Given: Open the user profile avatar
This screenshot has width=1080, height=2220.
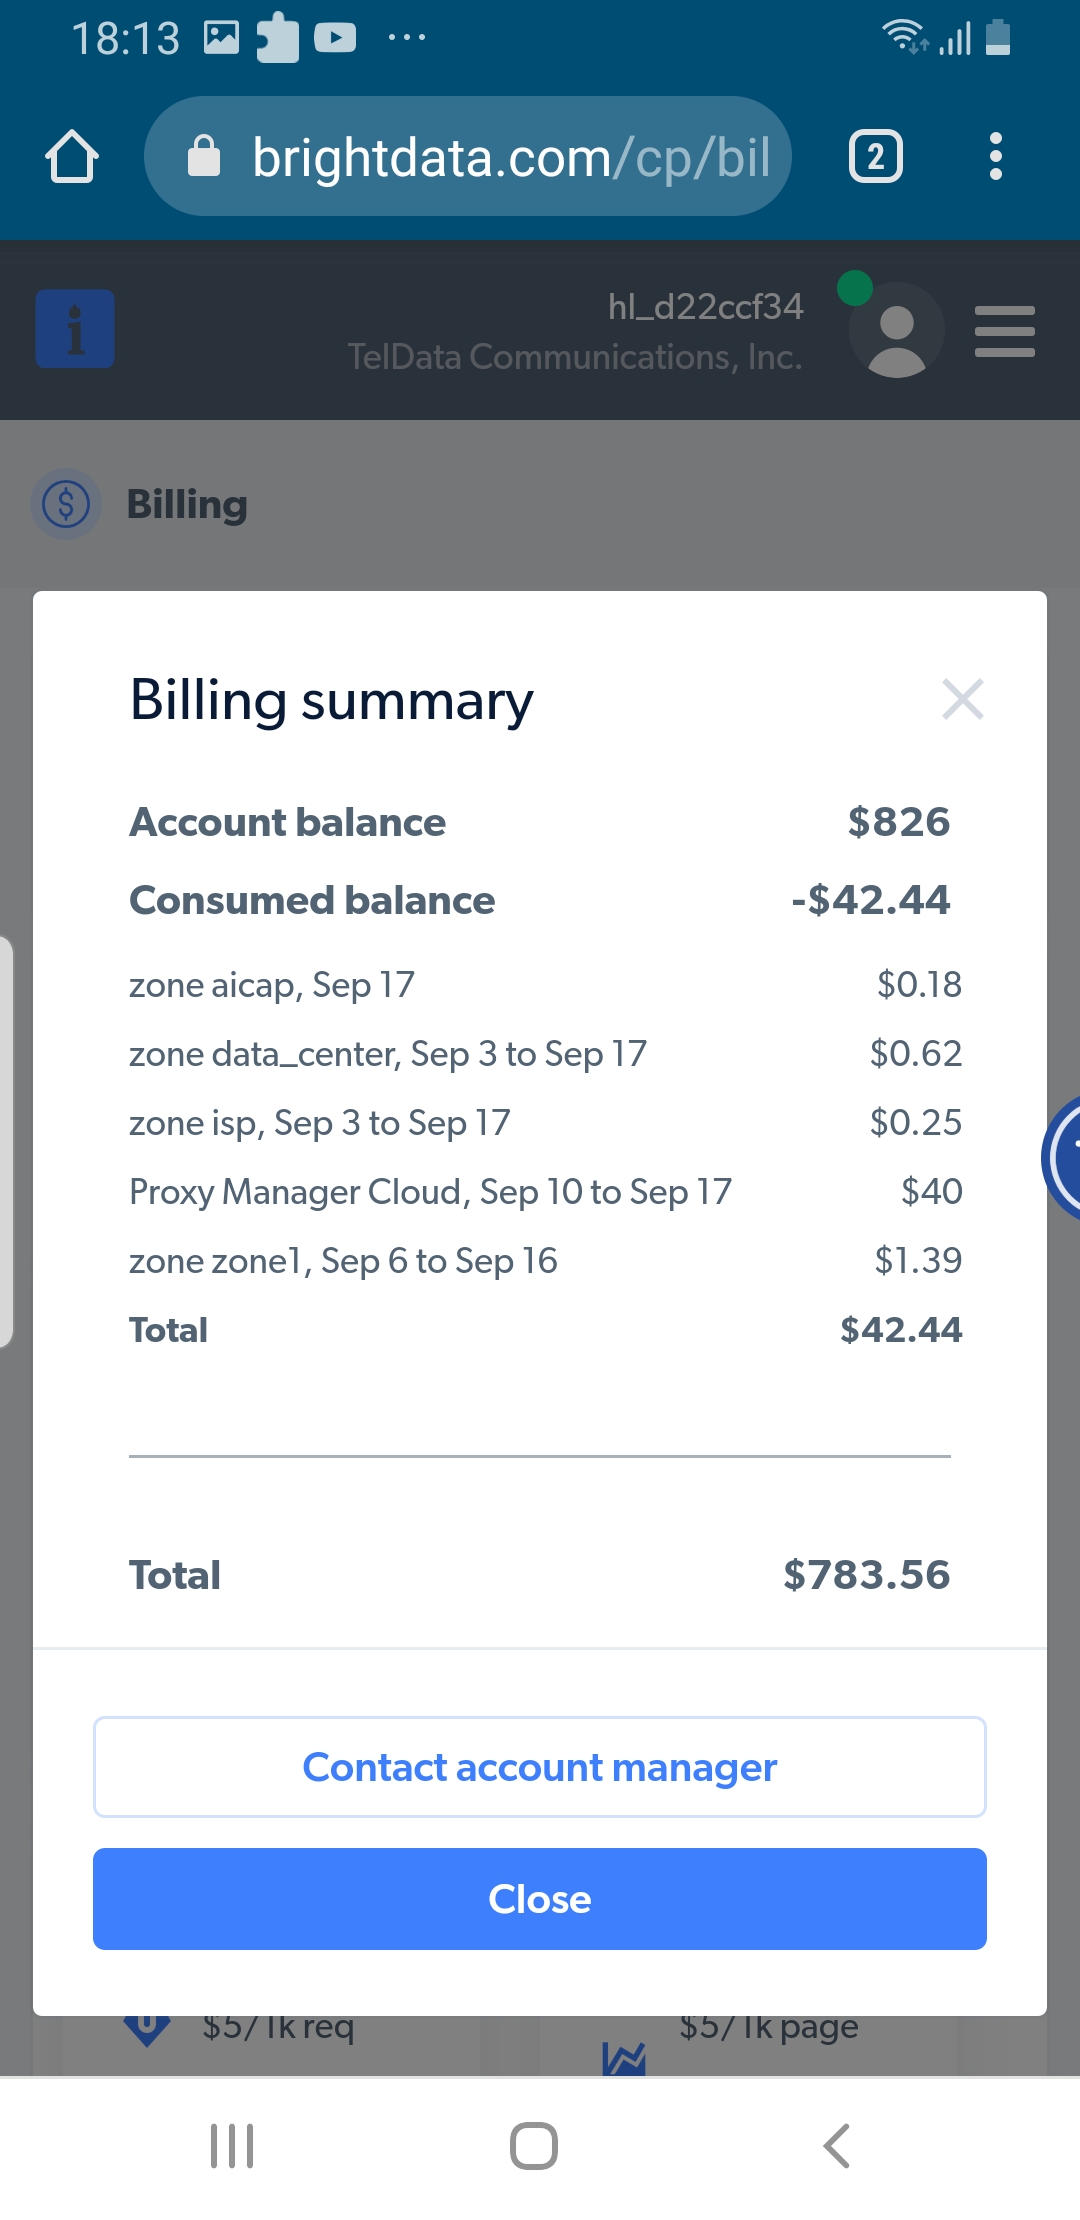Looking at the screenshot, I should point(896,330).
